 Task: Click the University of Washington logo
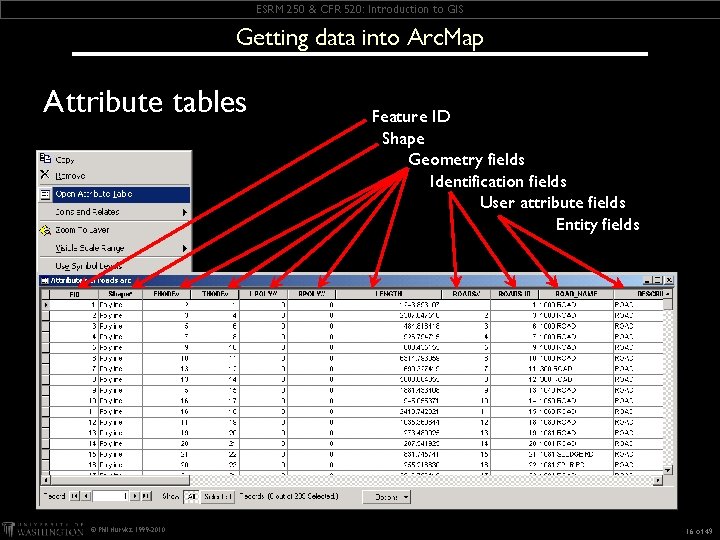tap(42, 529)
